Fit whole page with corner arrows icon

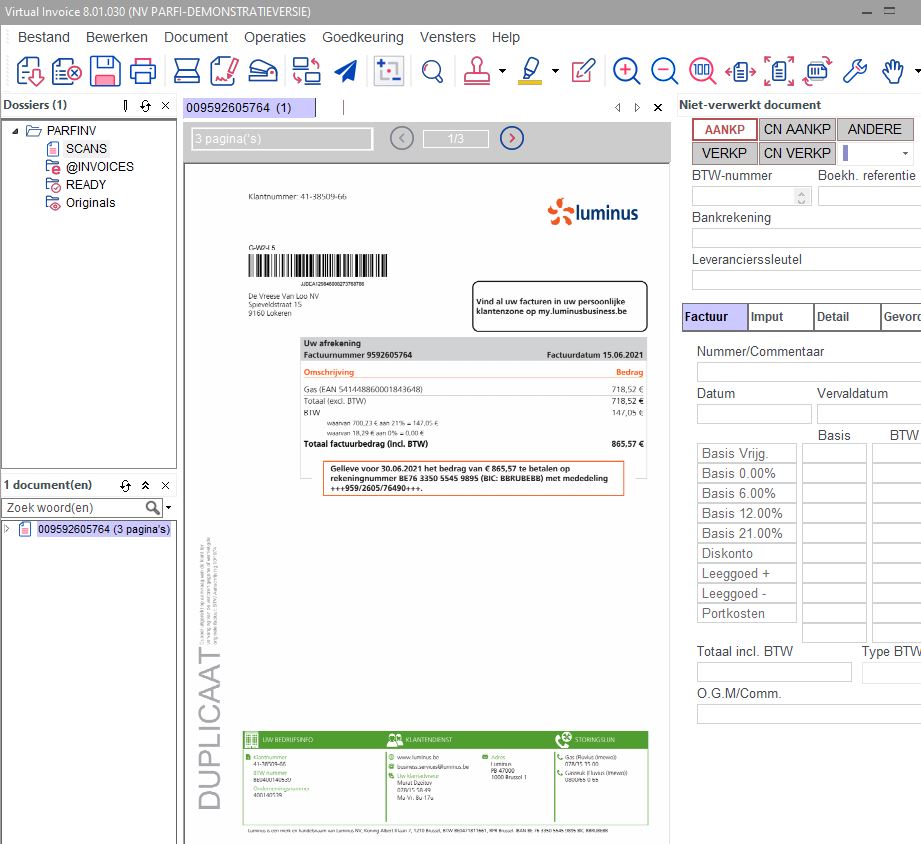pos(779,71)
